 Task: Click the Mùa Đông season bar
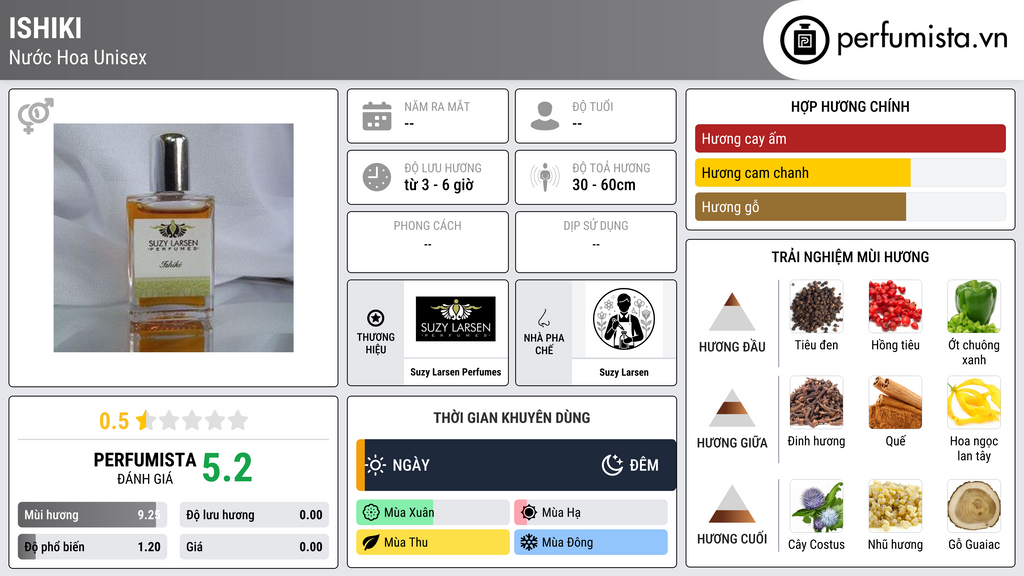coord(590,542)
